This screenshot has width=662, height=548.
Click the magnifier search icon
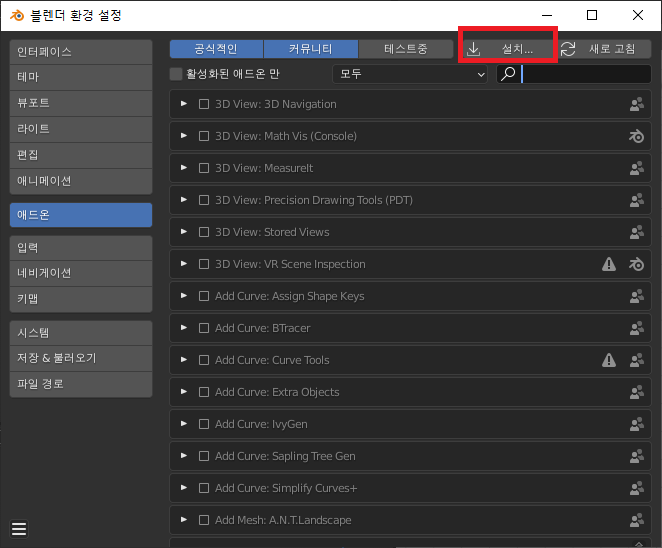pyautogui.click(x=508, y=74)
